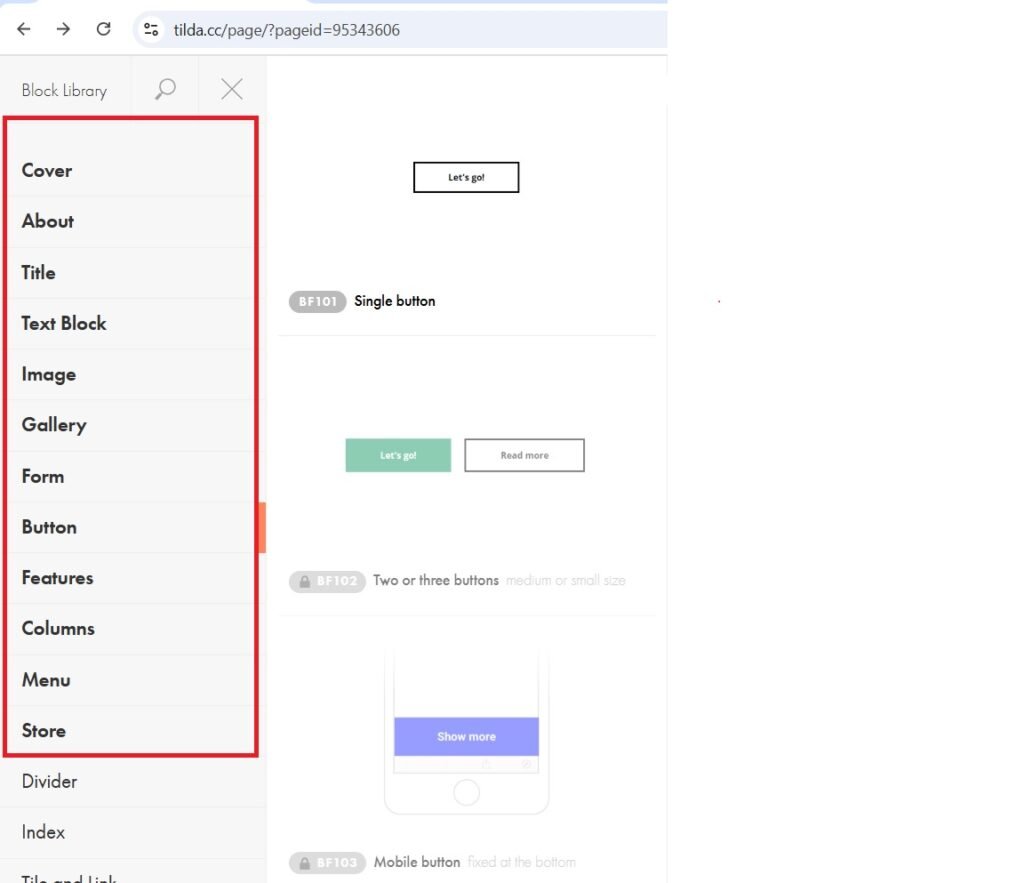
Task: Close the Block Library panel
Action: tap(232, 90)
